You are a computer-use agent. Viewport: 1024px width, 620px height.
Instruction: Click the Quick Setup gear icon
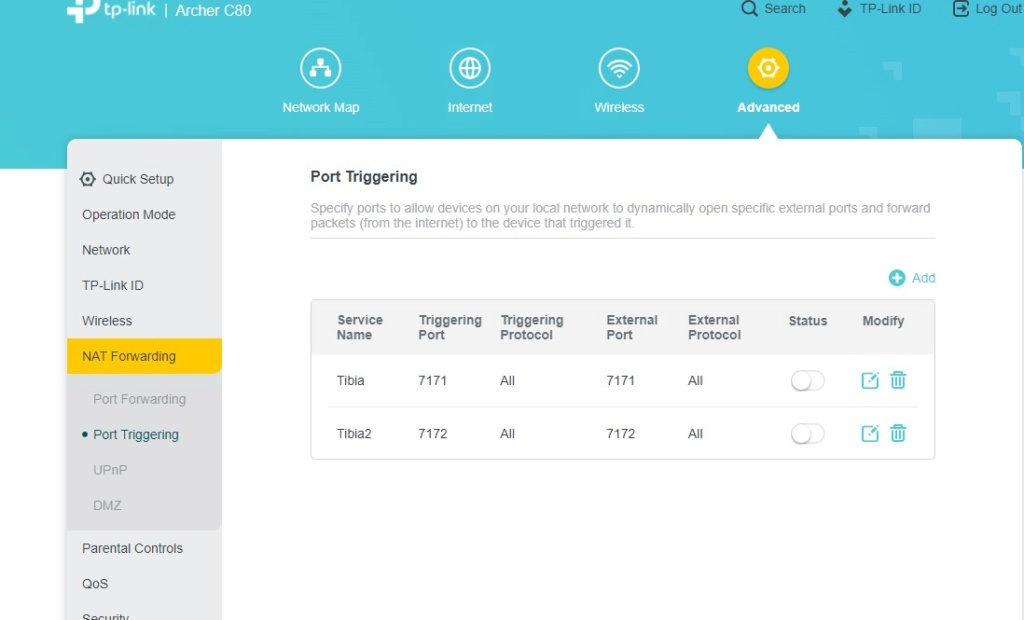[88, 179]
